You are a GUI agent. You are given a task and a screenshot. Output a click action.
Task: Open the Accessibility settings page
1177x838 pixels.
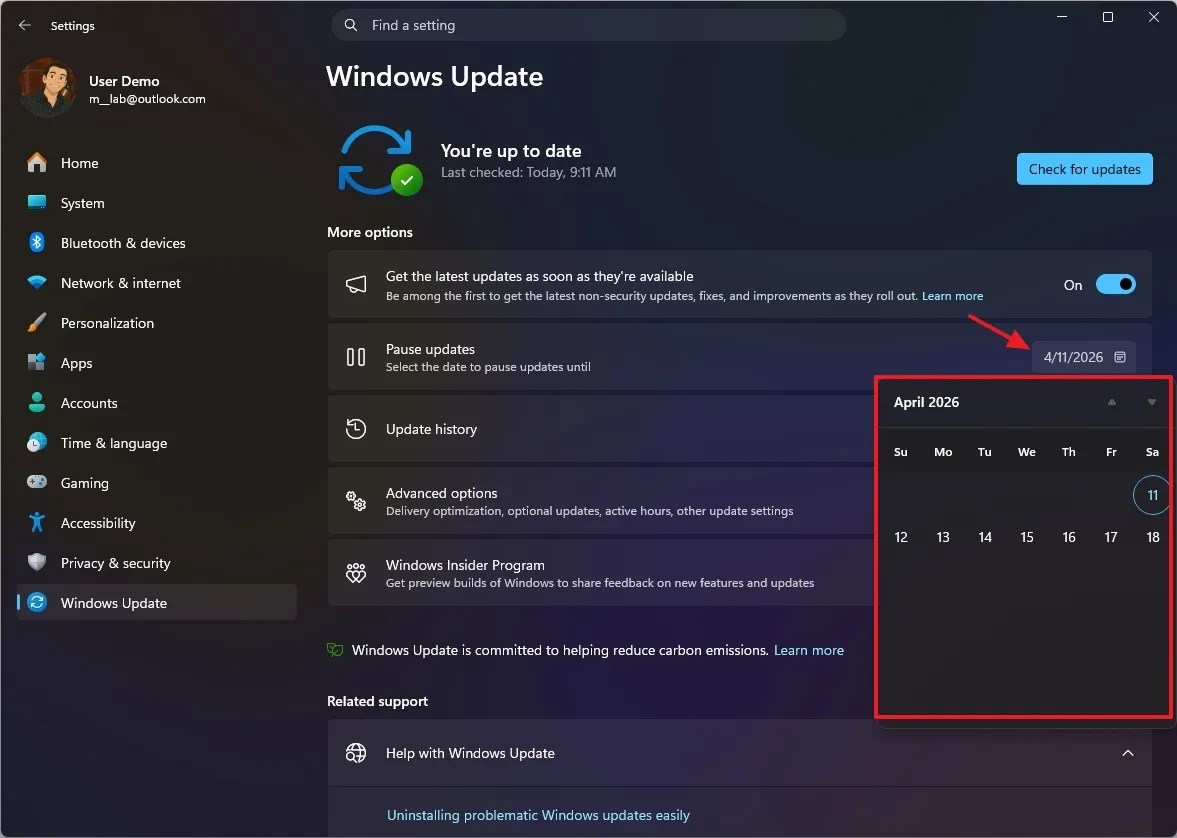pos(158,523)
